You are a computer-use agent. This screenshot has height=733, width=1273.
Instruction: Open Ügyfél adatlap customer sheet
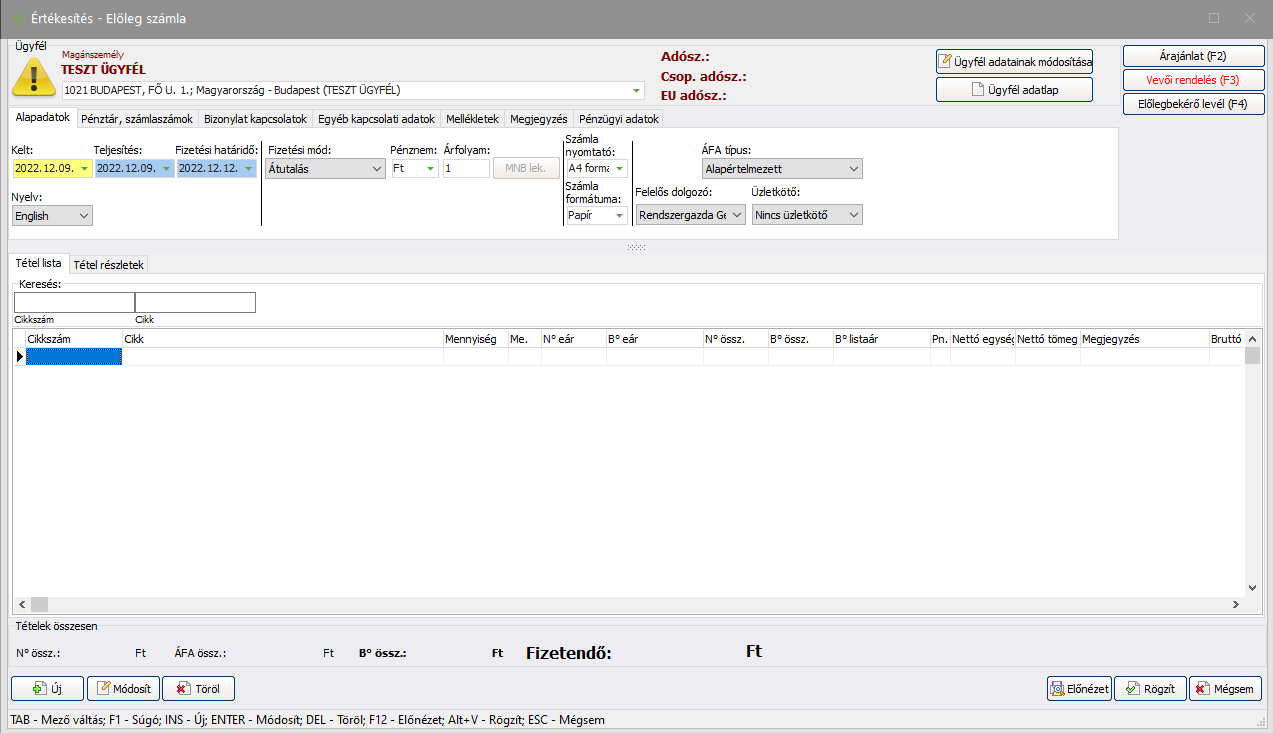[1014, 90]
